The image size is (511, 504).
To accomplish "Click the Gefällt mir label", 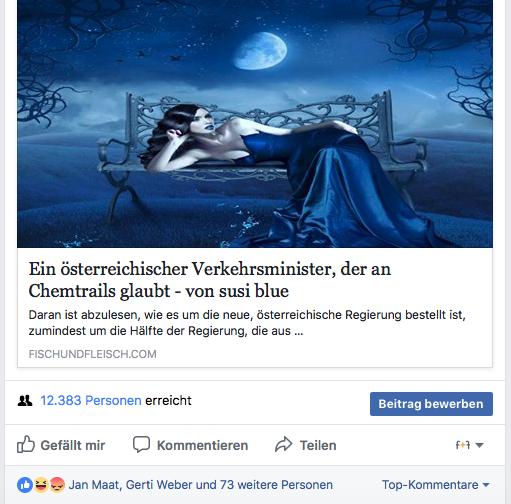I will [x=73, y=445].
